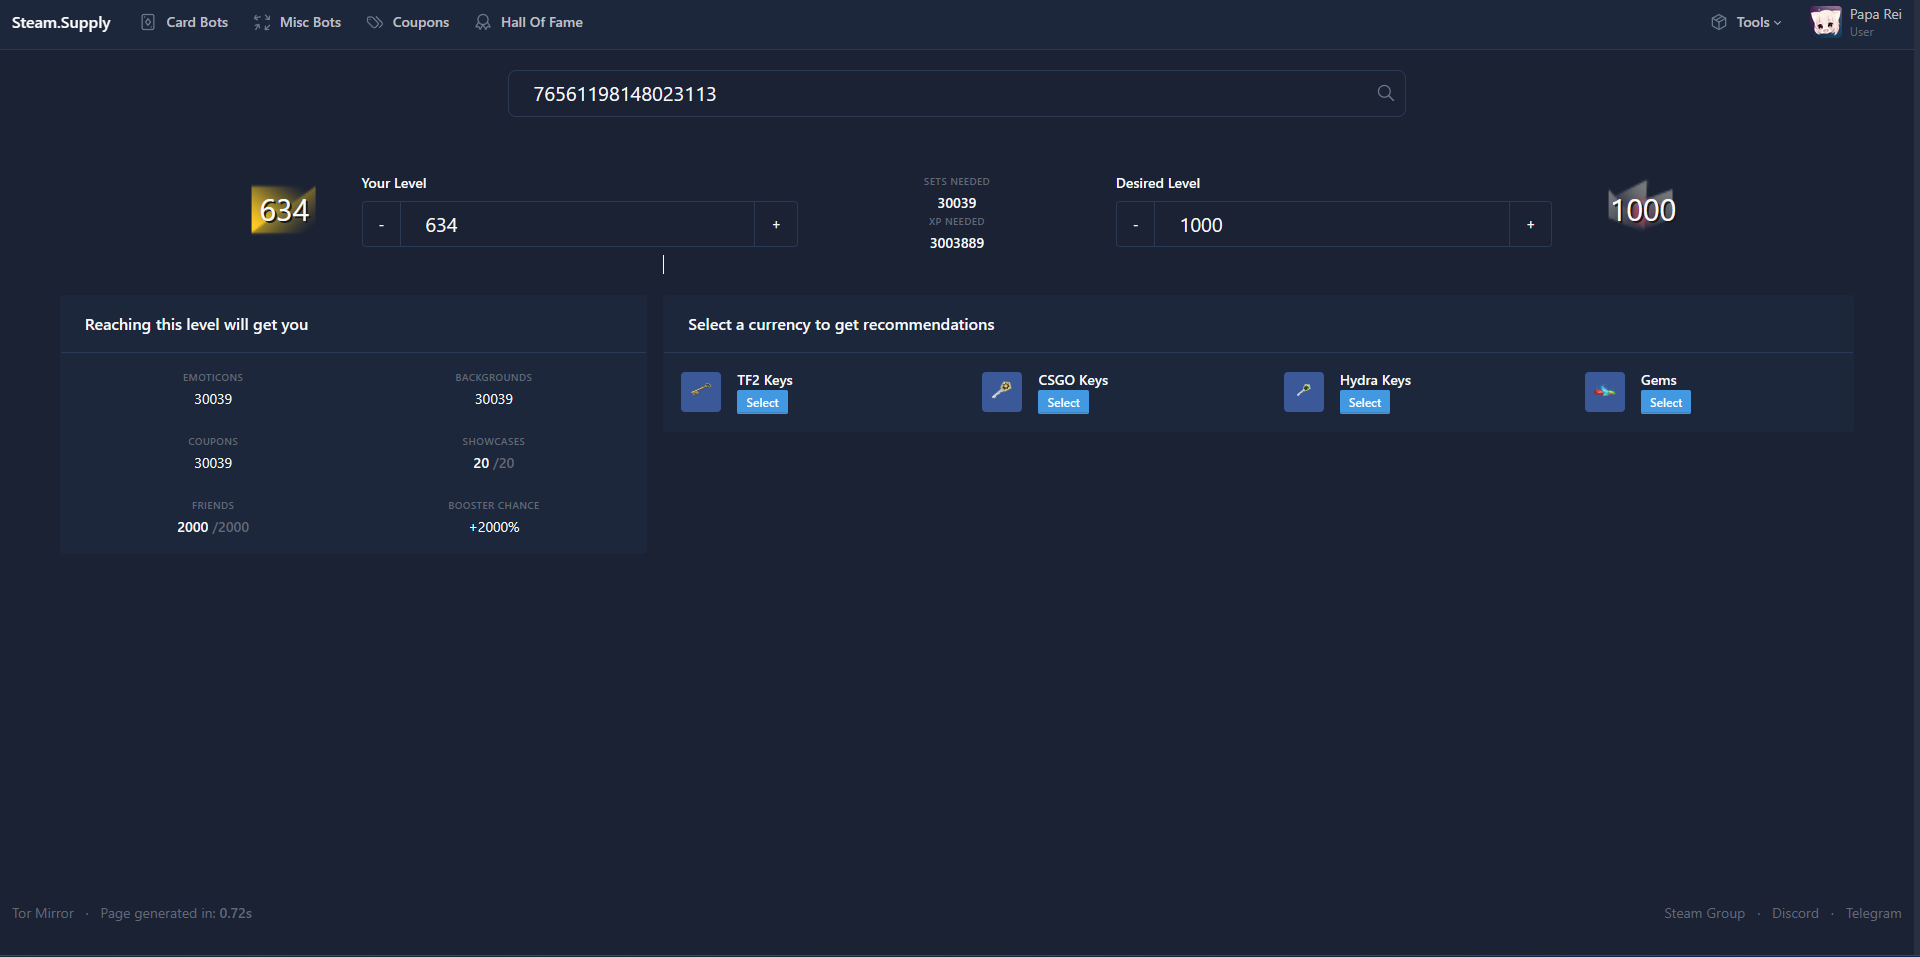Click the Tools cube icon
1920x957 pixels.
click(1719, 22)
